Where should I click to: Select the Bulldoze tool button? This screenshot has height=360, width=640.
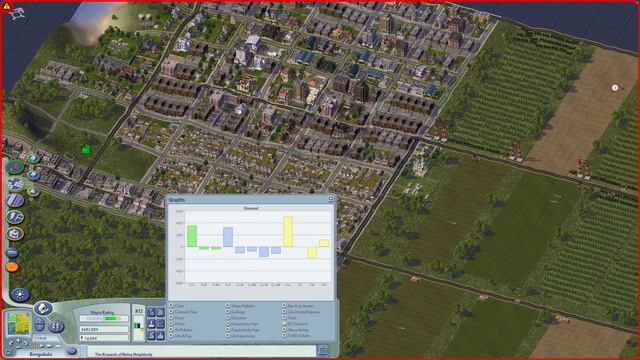coord(12,252)
